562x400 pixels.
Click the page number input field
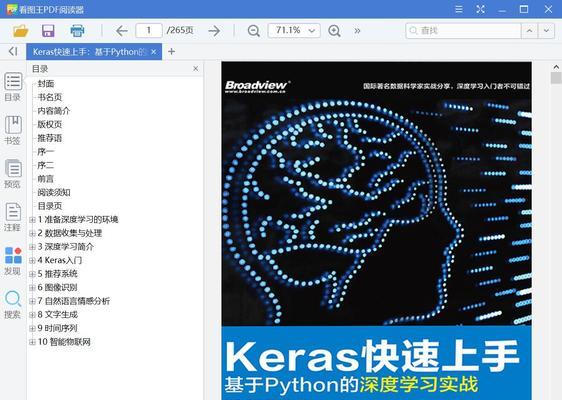click(149, 30)
